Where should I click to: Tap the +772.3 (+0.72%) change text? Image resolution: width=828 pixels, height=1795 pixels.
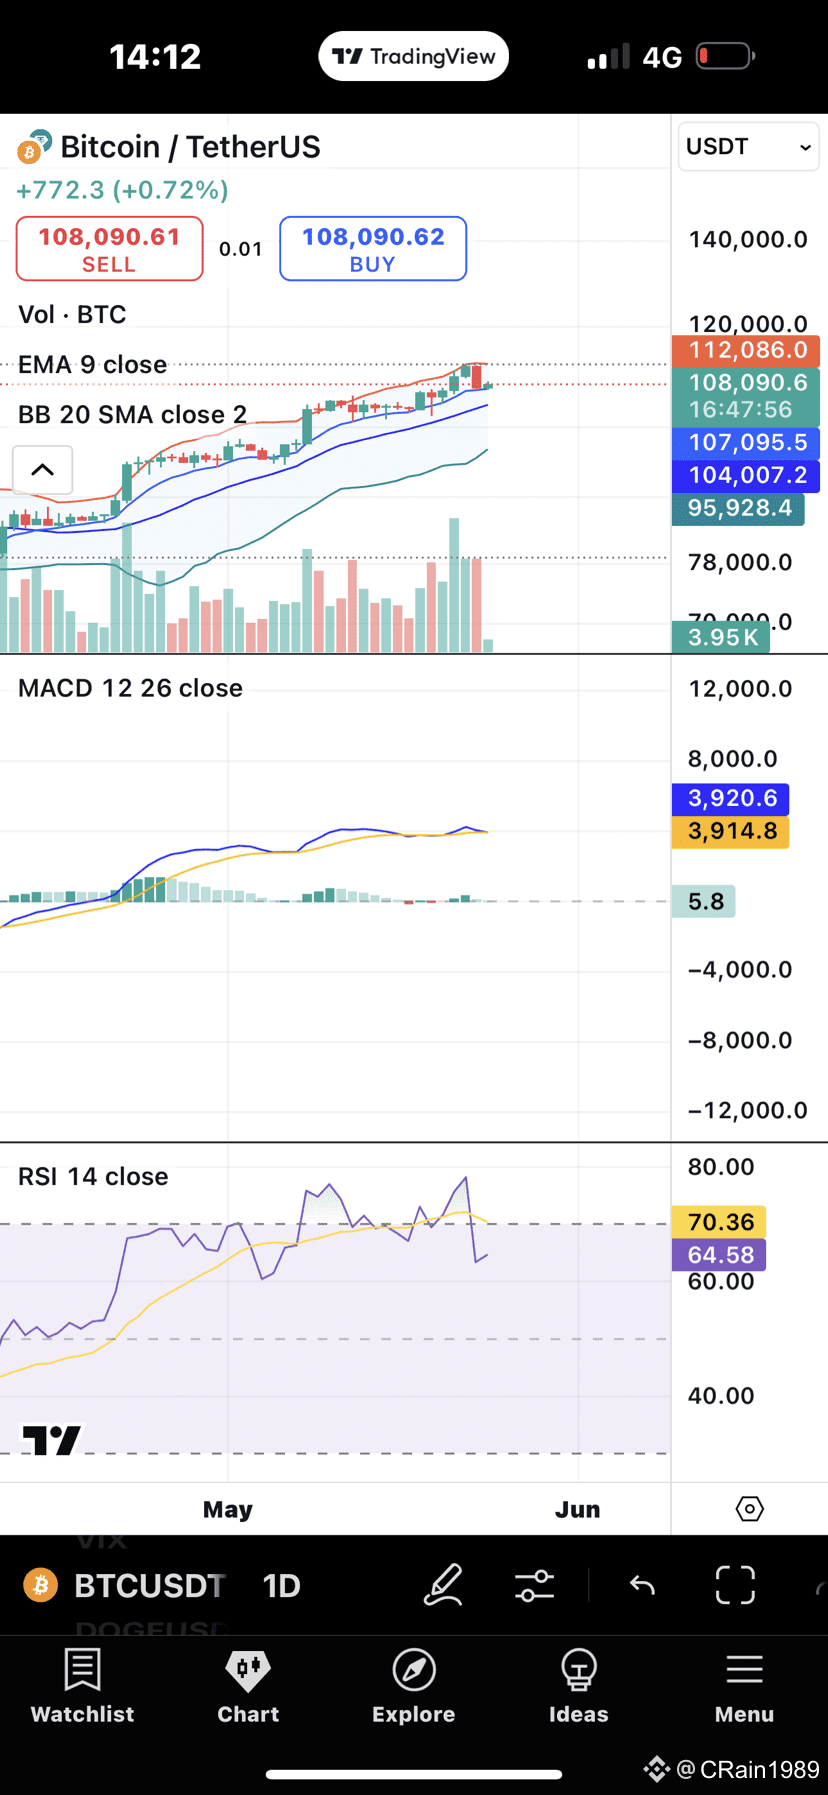pyautogui.click(x=122, y=190)
